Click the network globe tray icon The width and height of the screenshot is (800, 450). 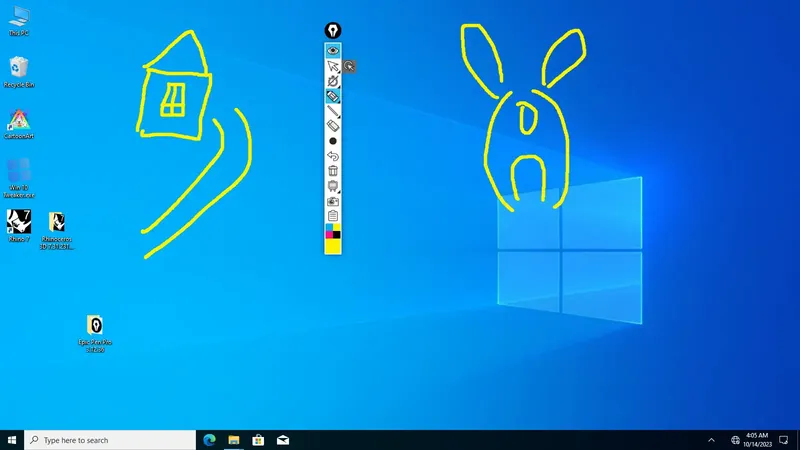(735, 440)
